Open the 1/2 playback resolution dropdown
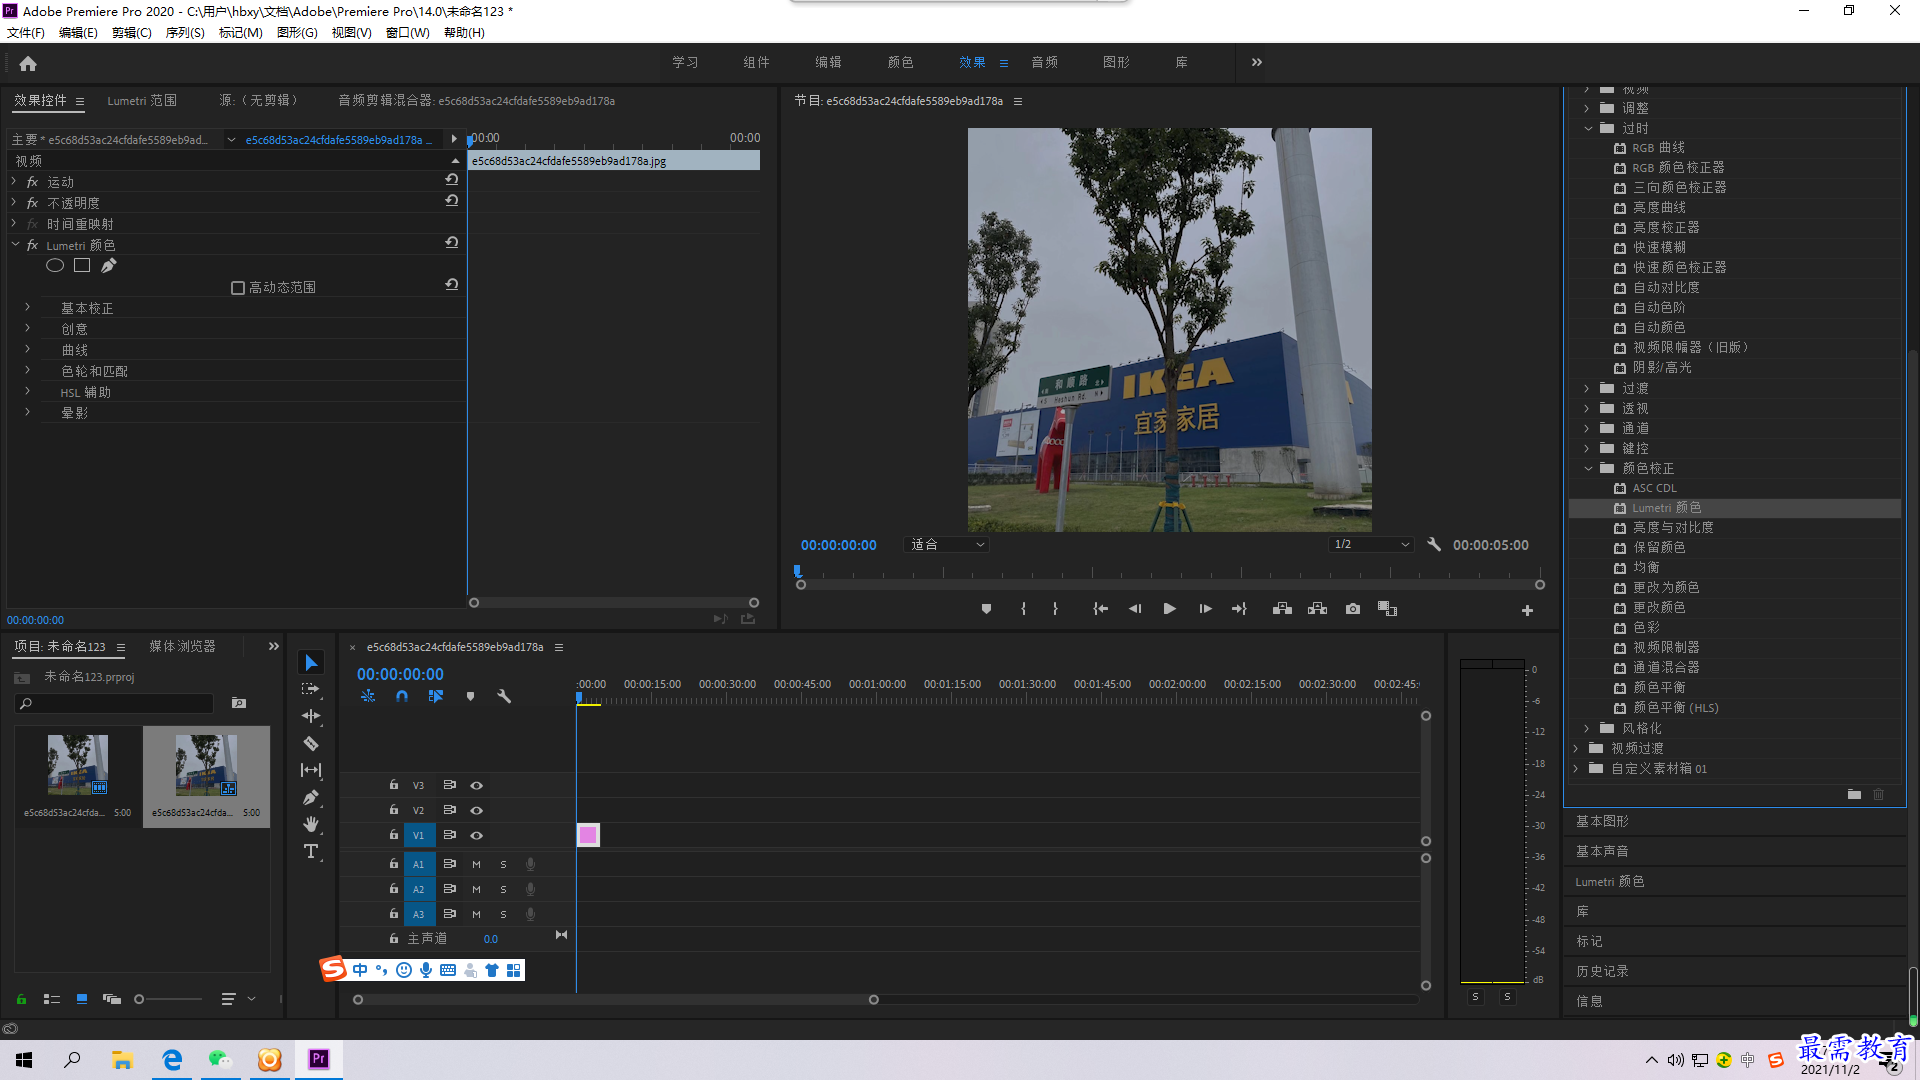The width and height of the screenshot is (1920, 1080). (x=1370, y=545)
